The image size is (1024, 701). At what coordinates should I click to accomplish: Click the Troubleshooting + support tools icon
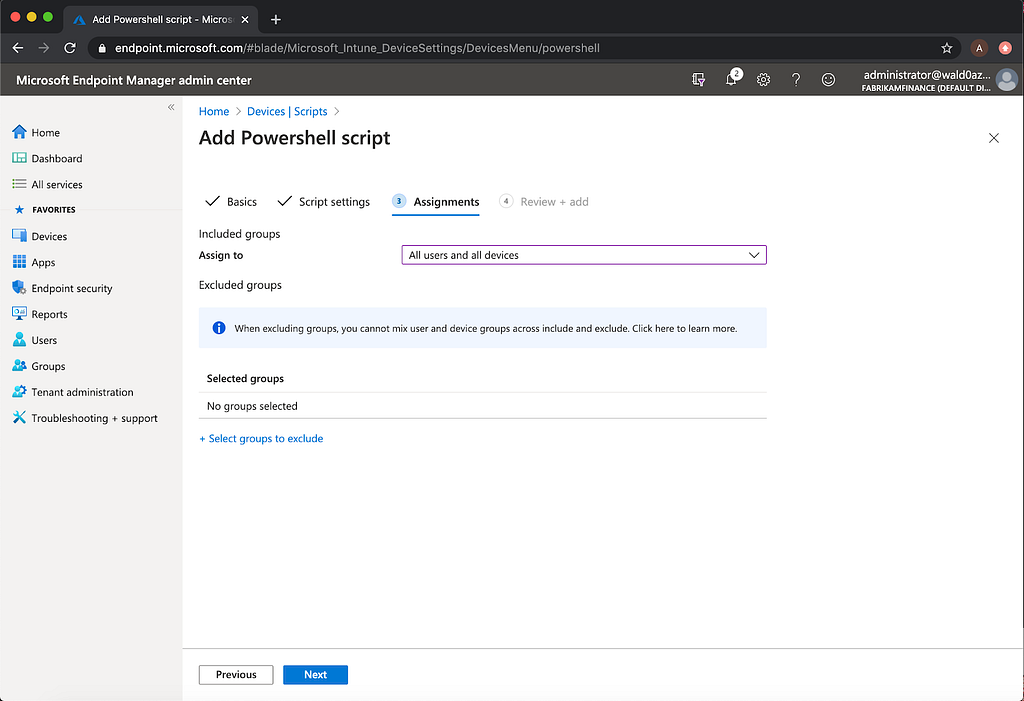pyautogui.click(x=19, y=418)
